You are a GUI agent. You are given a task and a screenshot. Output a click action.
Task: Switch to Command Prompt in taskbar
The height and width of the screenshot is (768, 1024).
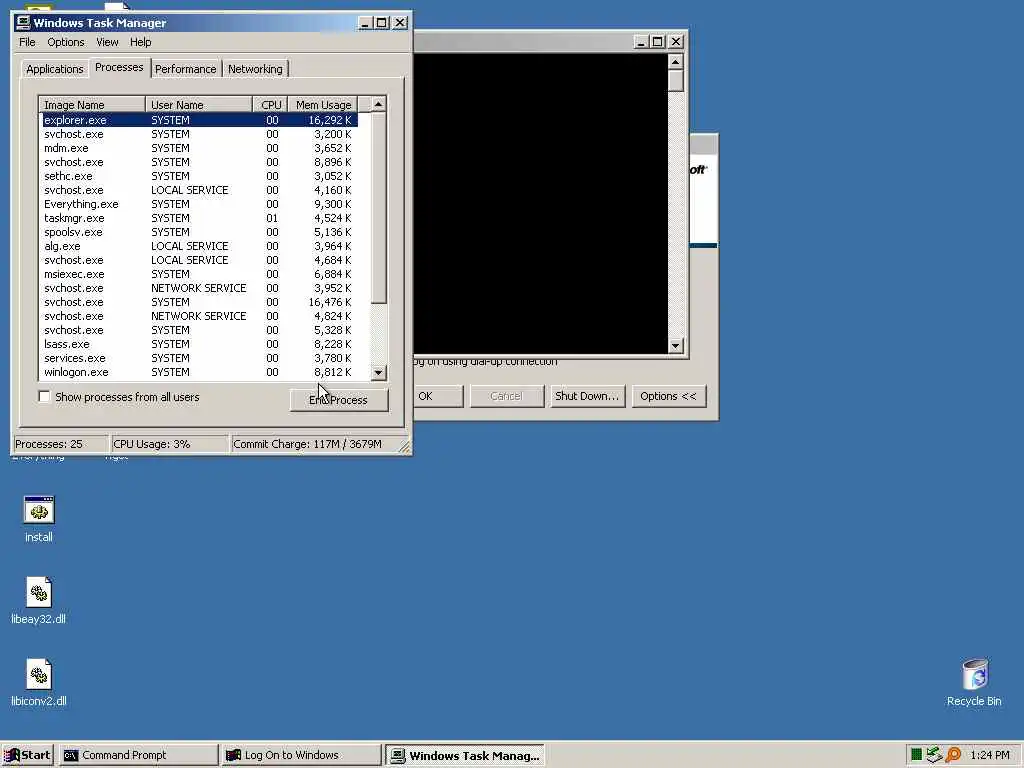tap(138, 755)
